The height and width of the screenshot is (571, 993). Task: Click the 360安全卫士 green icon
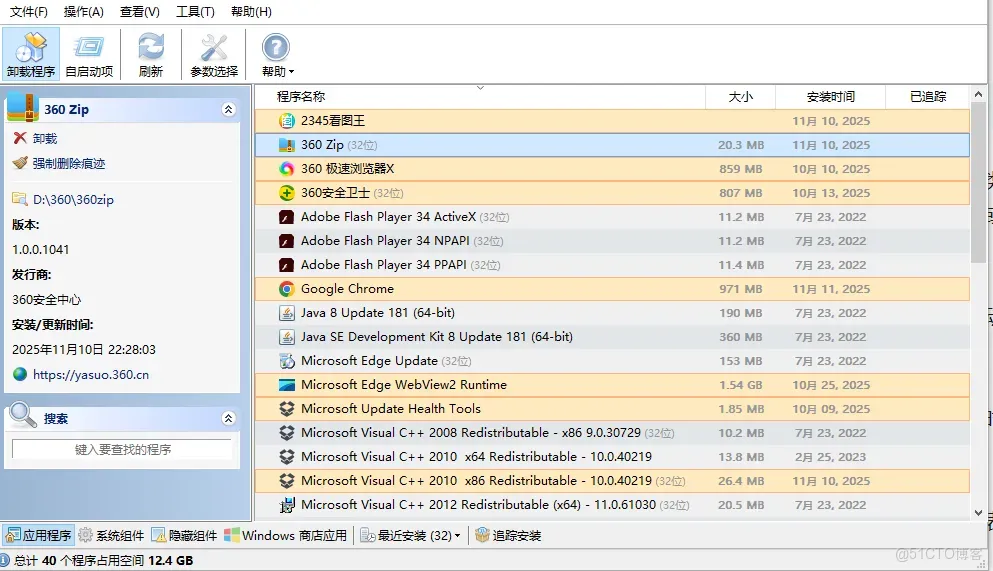coord(287,192)
